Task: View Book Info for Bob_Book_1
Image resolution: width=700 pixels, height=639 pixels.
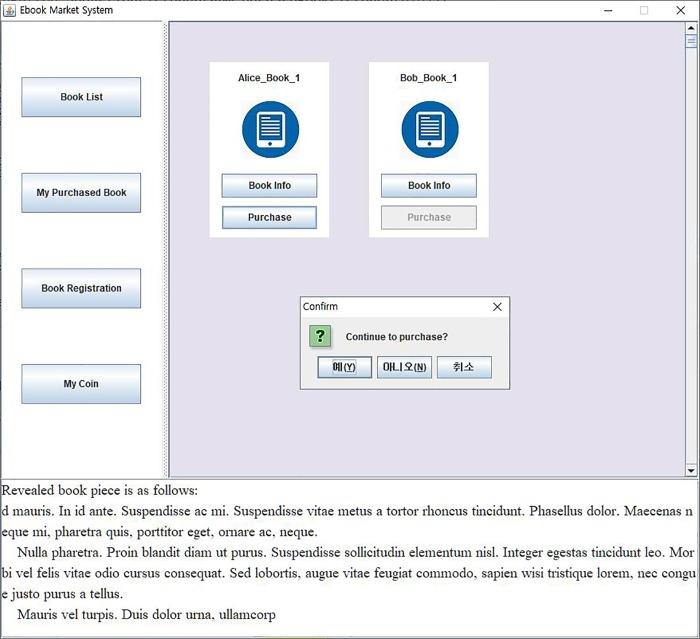Action: coord(428,186)
